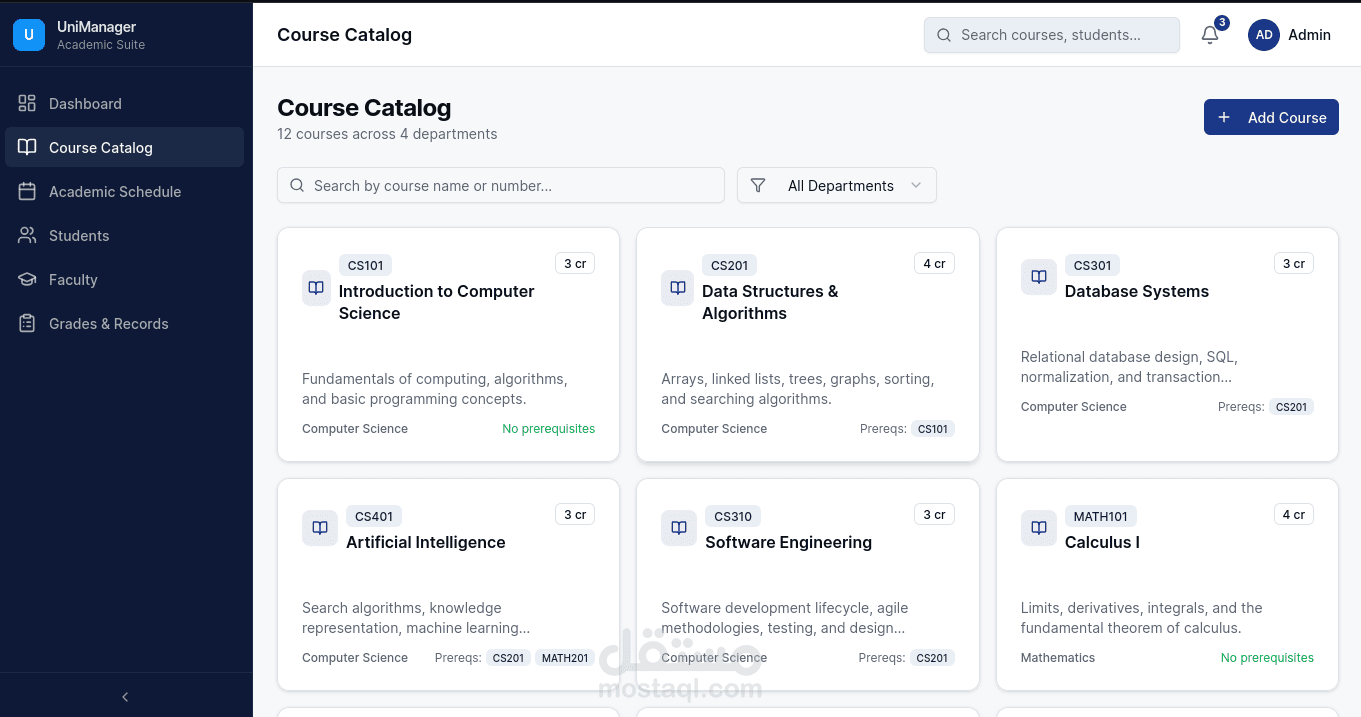This screenshot has height=717, width=1361.
Task: Click CS201 prerequisite tag on Database Systems
Action: 1291,407
